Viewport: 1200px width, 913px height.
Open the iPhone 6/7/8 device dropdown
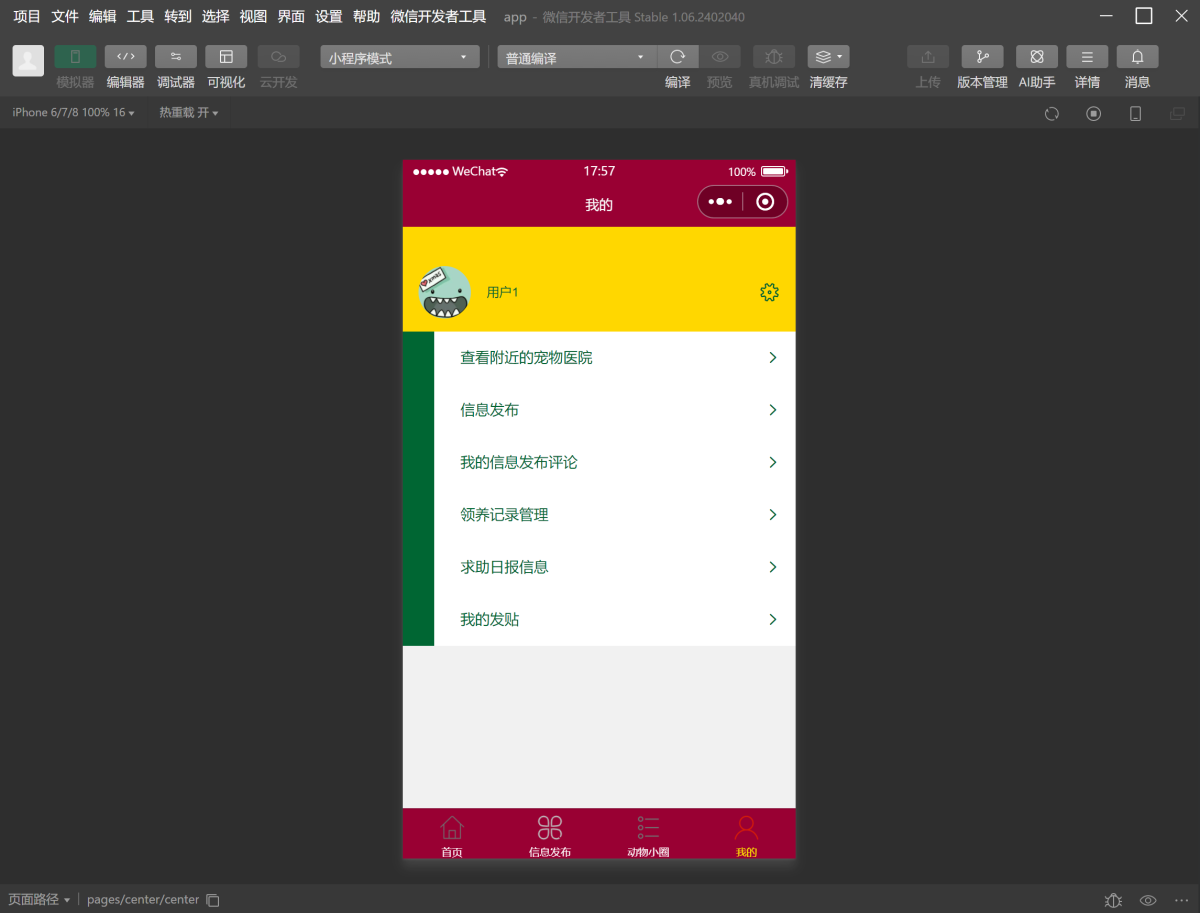pyautogui.click(x=73, y=113)
